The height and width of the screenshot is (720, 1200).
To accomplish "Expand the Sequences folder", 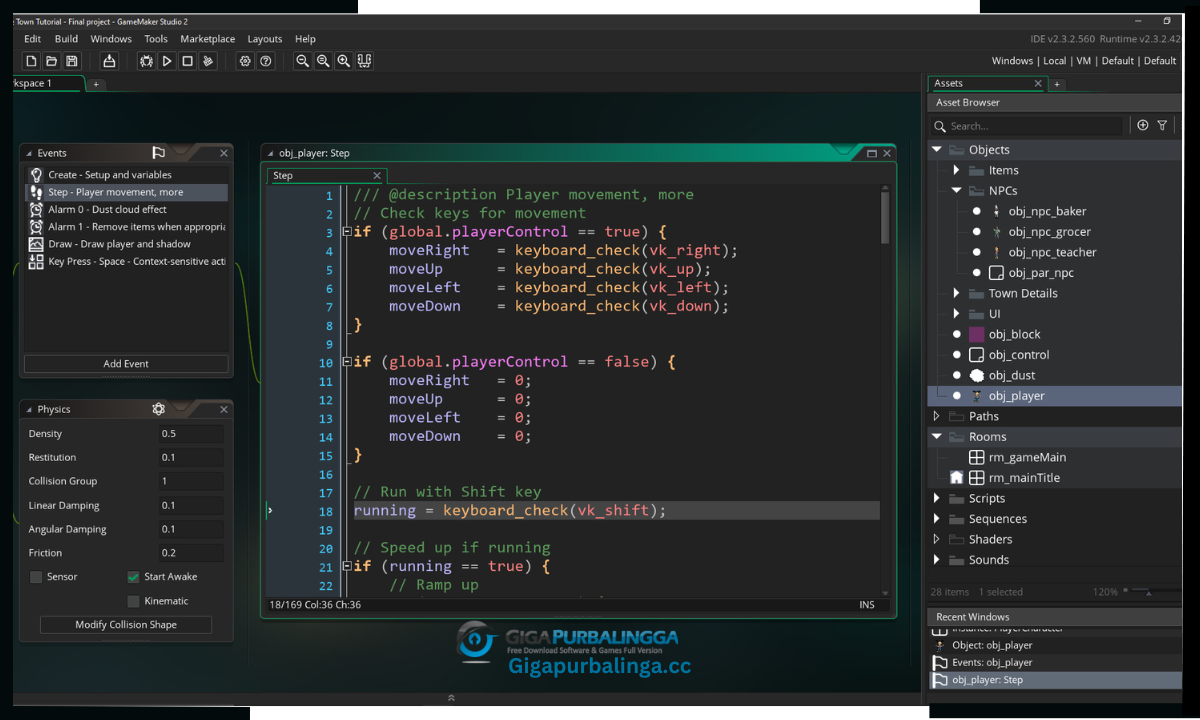I will (937, 519).
